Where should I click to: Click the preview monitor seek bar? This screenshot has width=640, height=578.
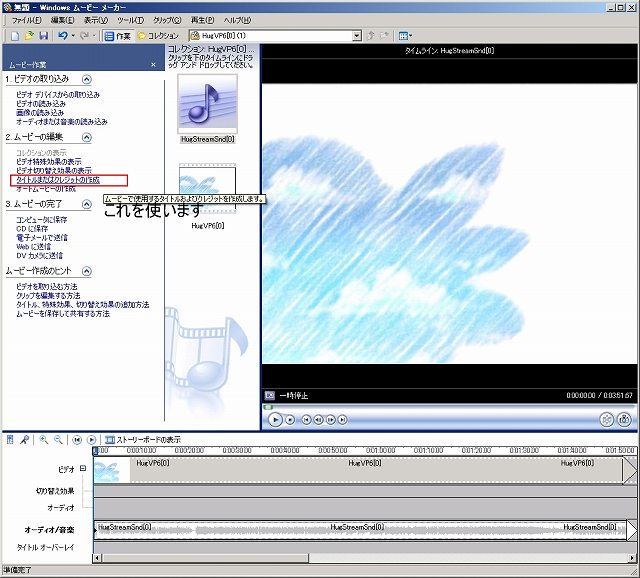click(x=449, y=407)
